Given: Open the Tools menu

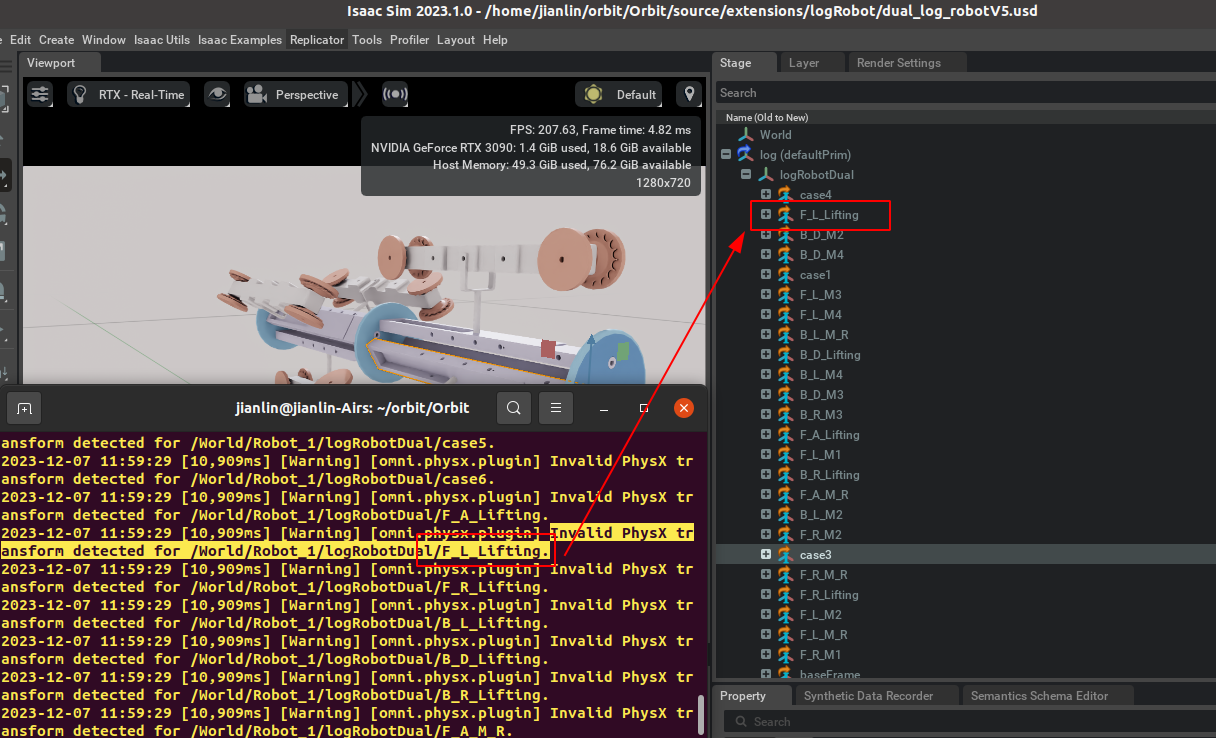Looking at the screenshot, I should 367,40.
